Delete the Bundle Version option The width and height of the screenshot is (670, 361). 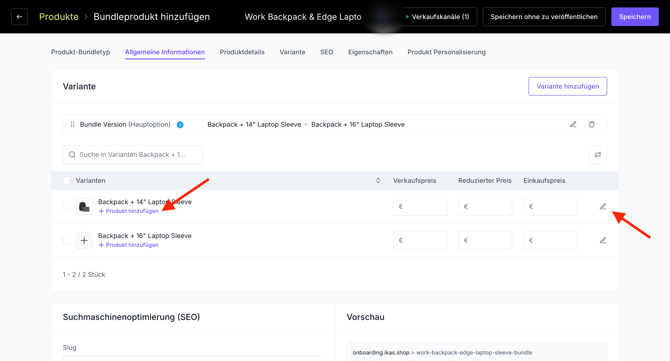(592, 124)
